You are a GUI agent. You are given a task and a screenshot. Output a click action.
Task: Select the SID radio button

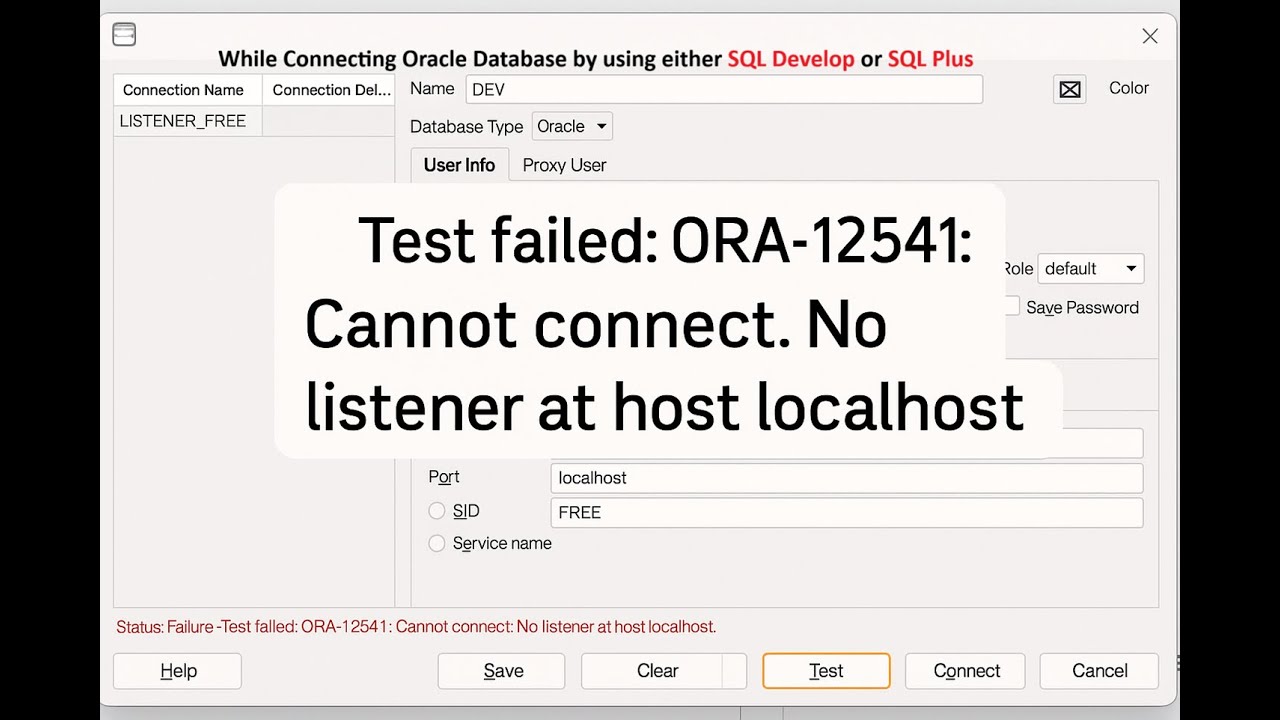437,511
